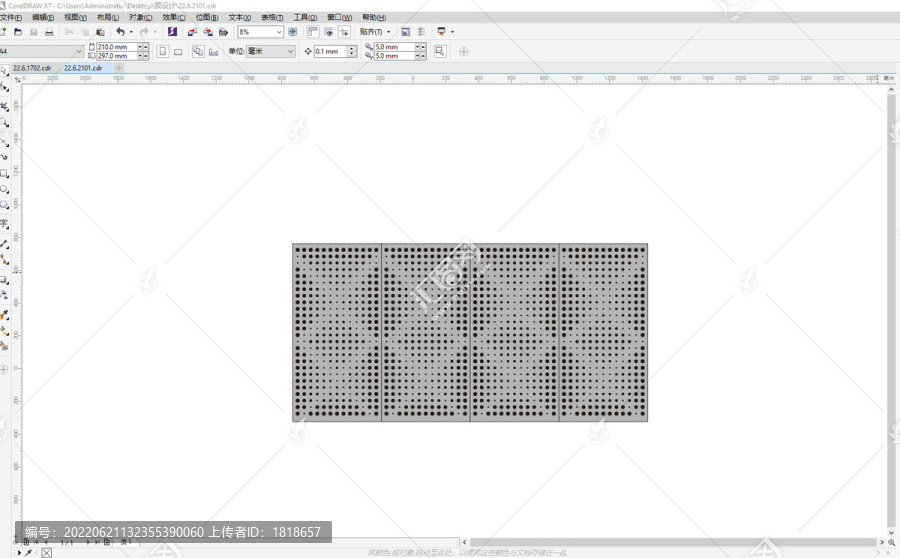
Task: Click the full-screen preview icon
Action: pos(293,32)
